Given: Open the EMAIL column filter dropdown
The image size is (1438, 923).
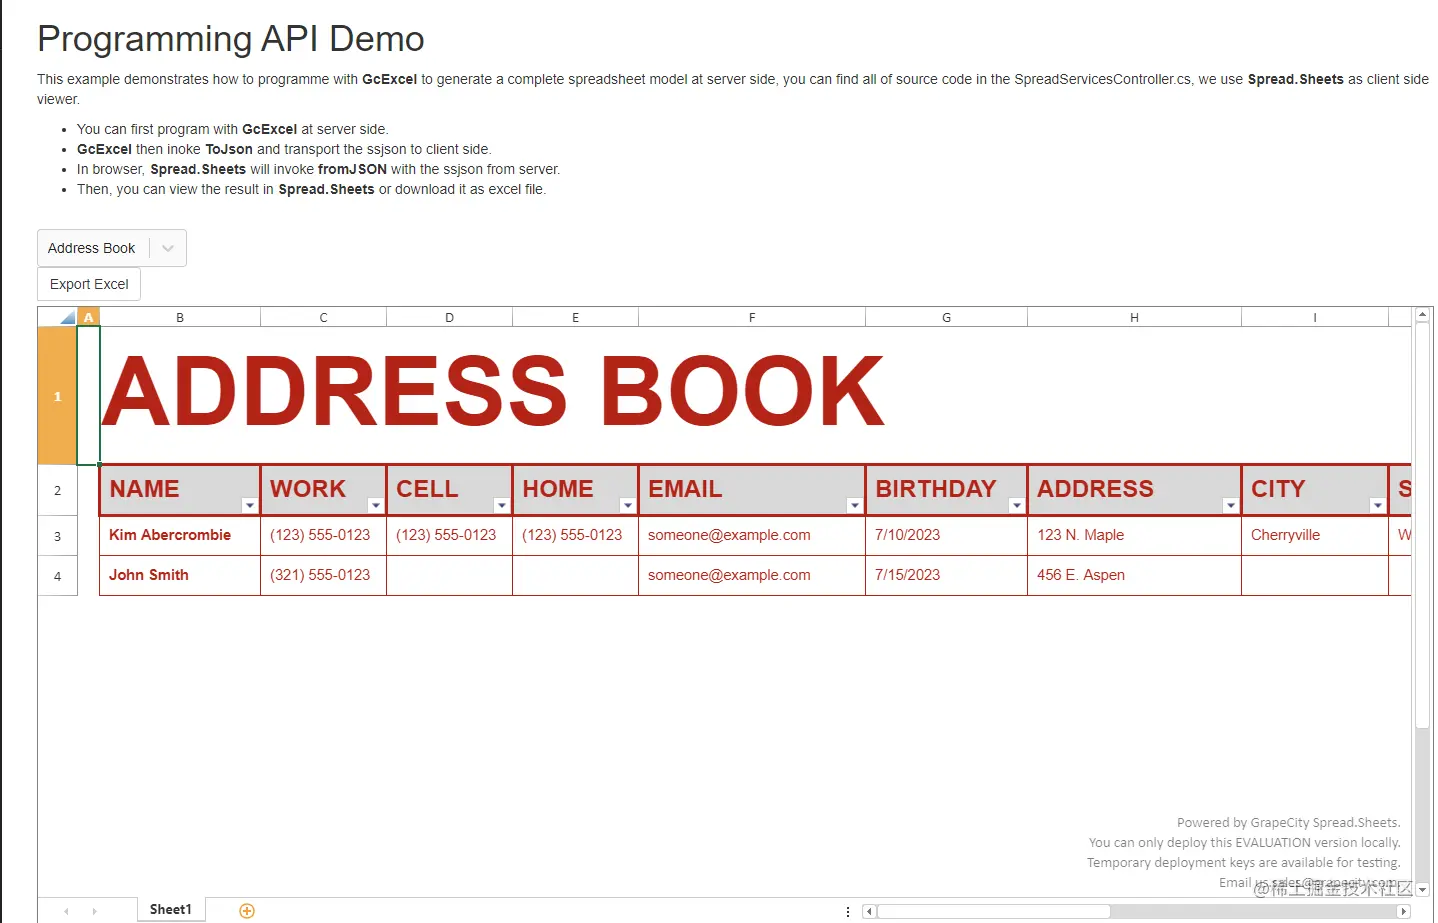Looking at the screenshot, I should [854, 505].
